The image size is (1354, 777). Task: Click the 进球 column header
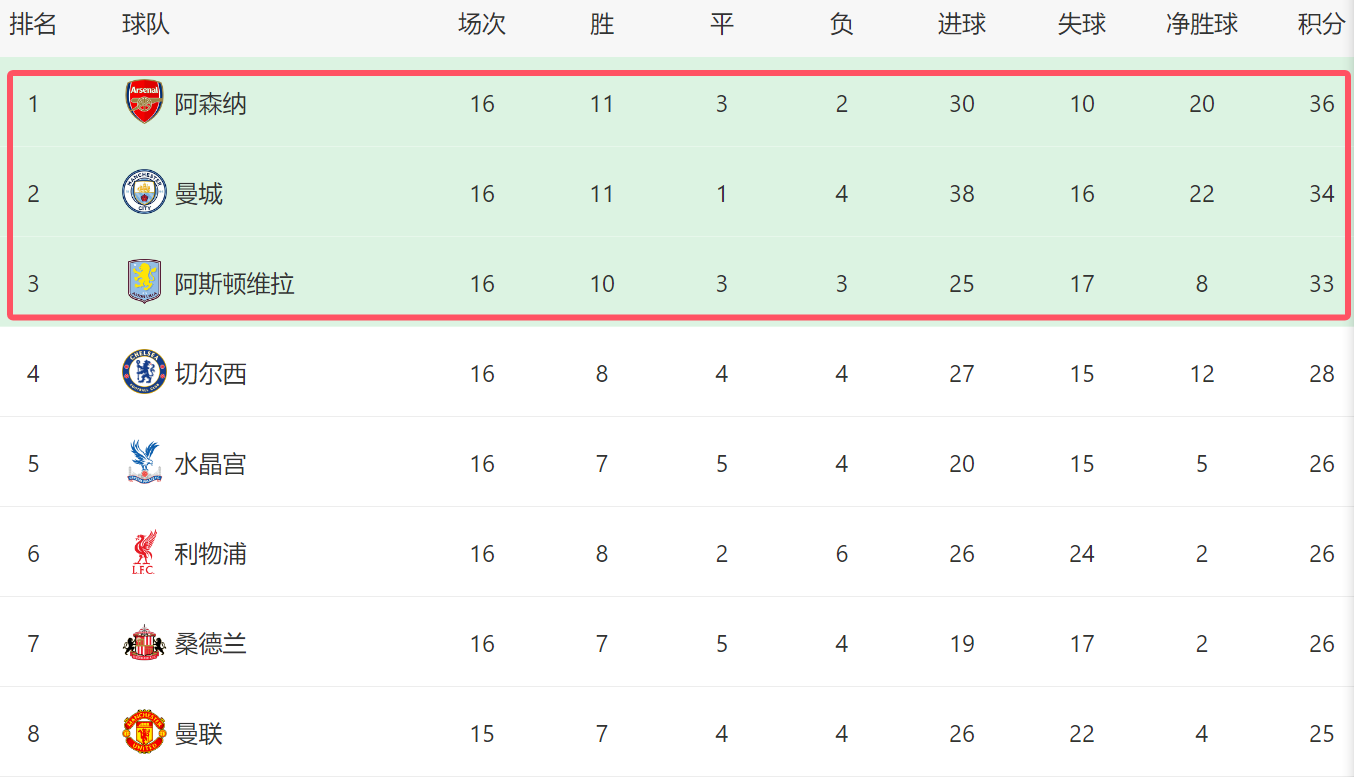[x=961, y=25]
